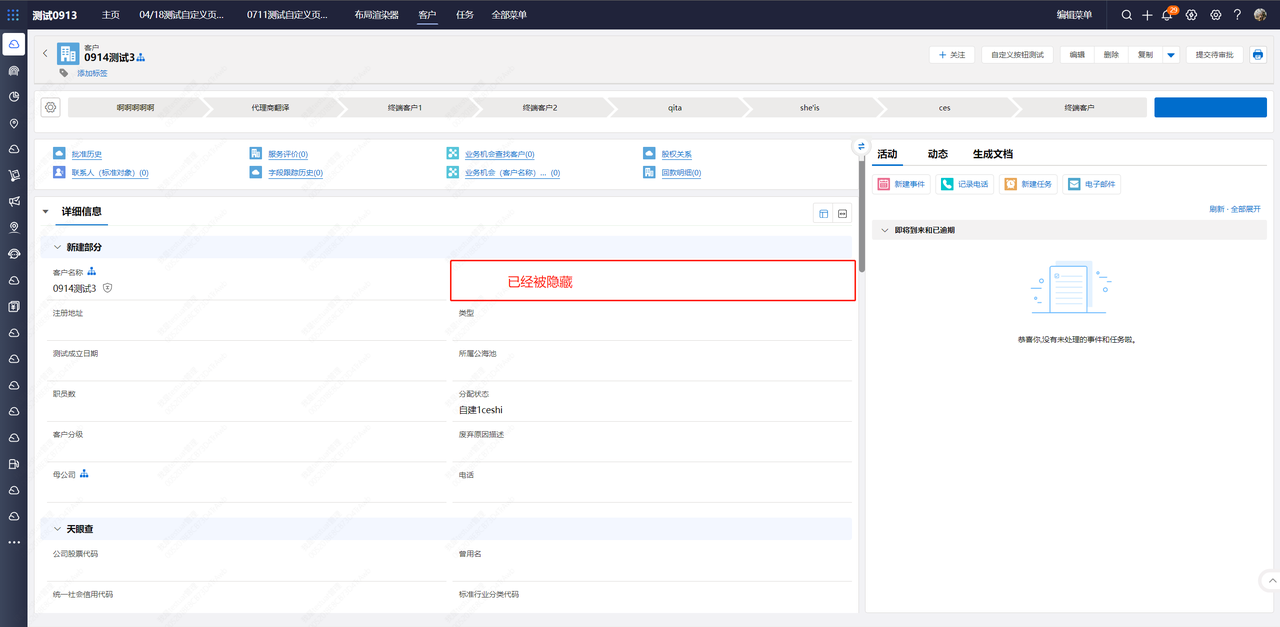Open the app launcher grid icon
The height and width of the screenshot is (627, 1280).
pos(13,15)
